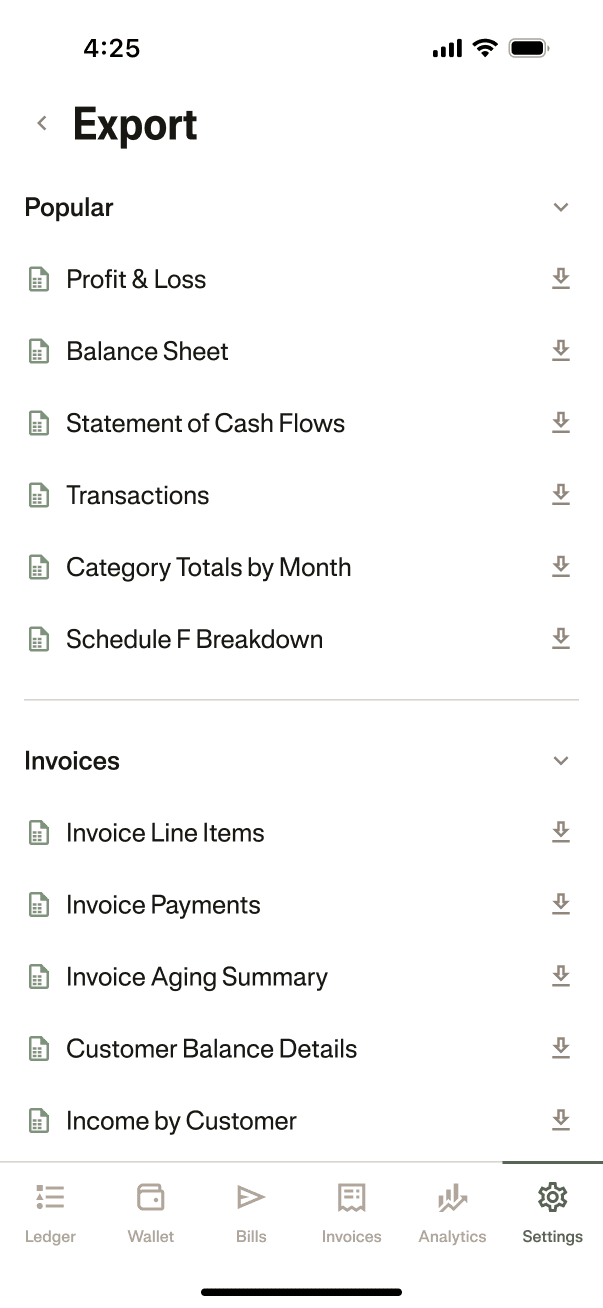Screen dimensions: 603x1308
Task: Collapse the Invoices section
Action: point(561,761)
